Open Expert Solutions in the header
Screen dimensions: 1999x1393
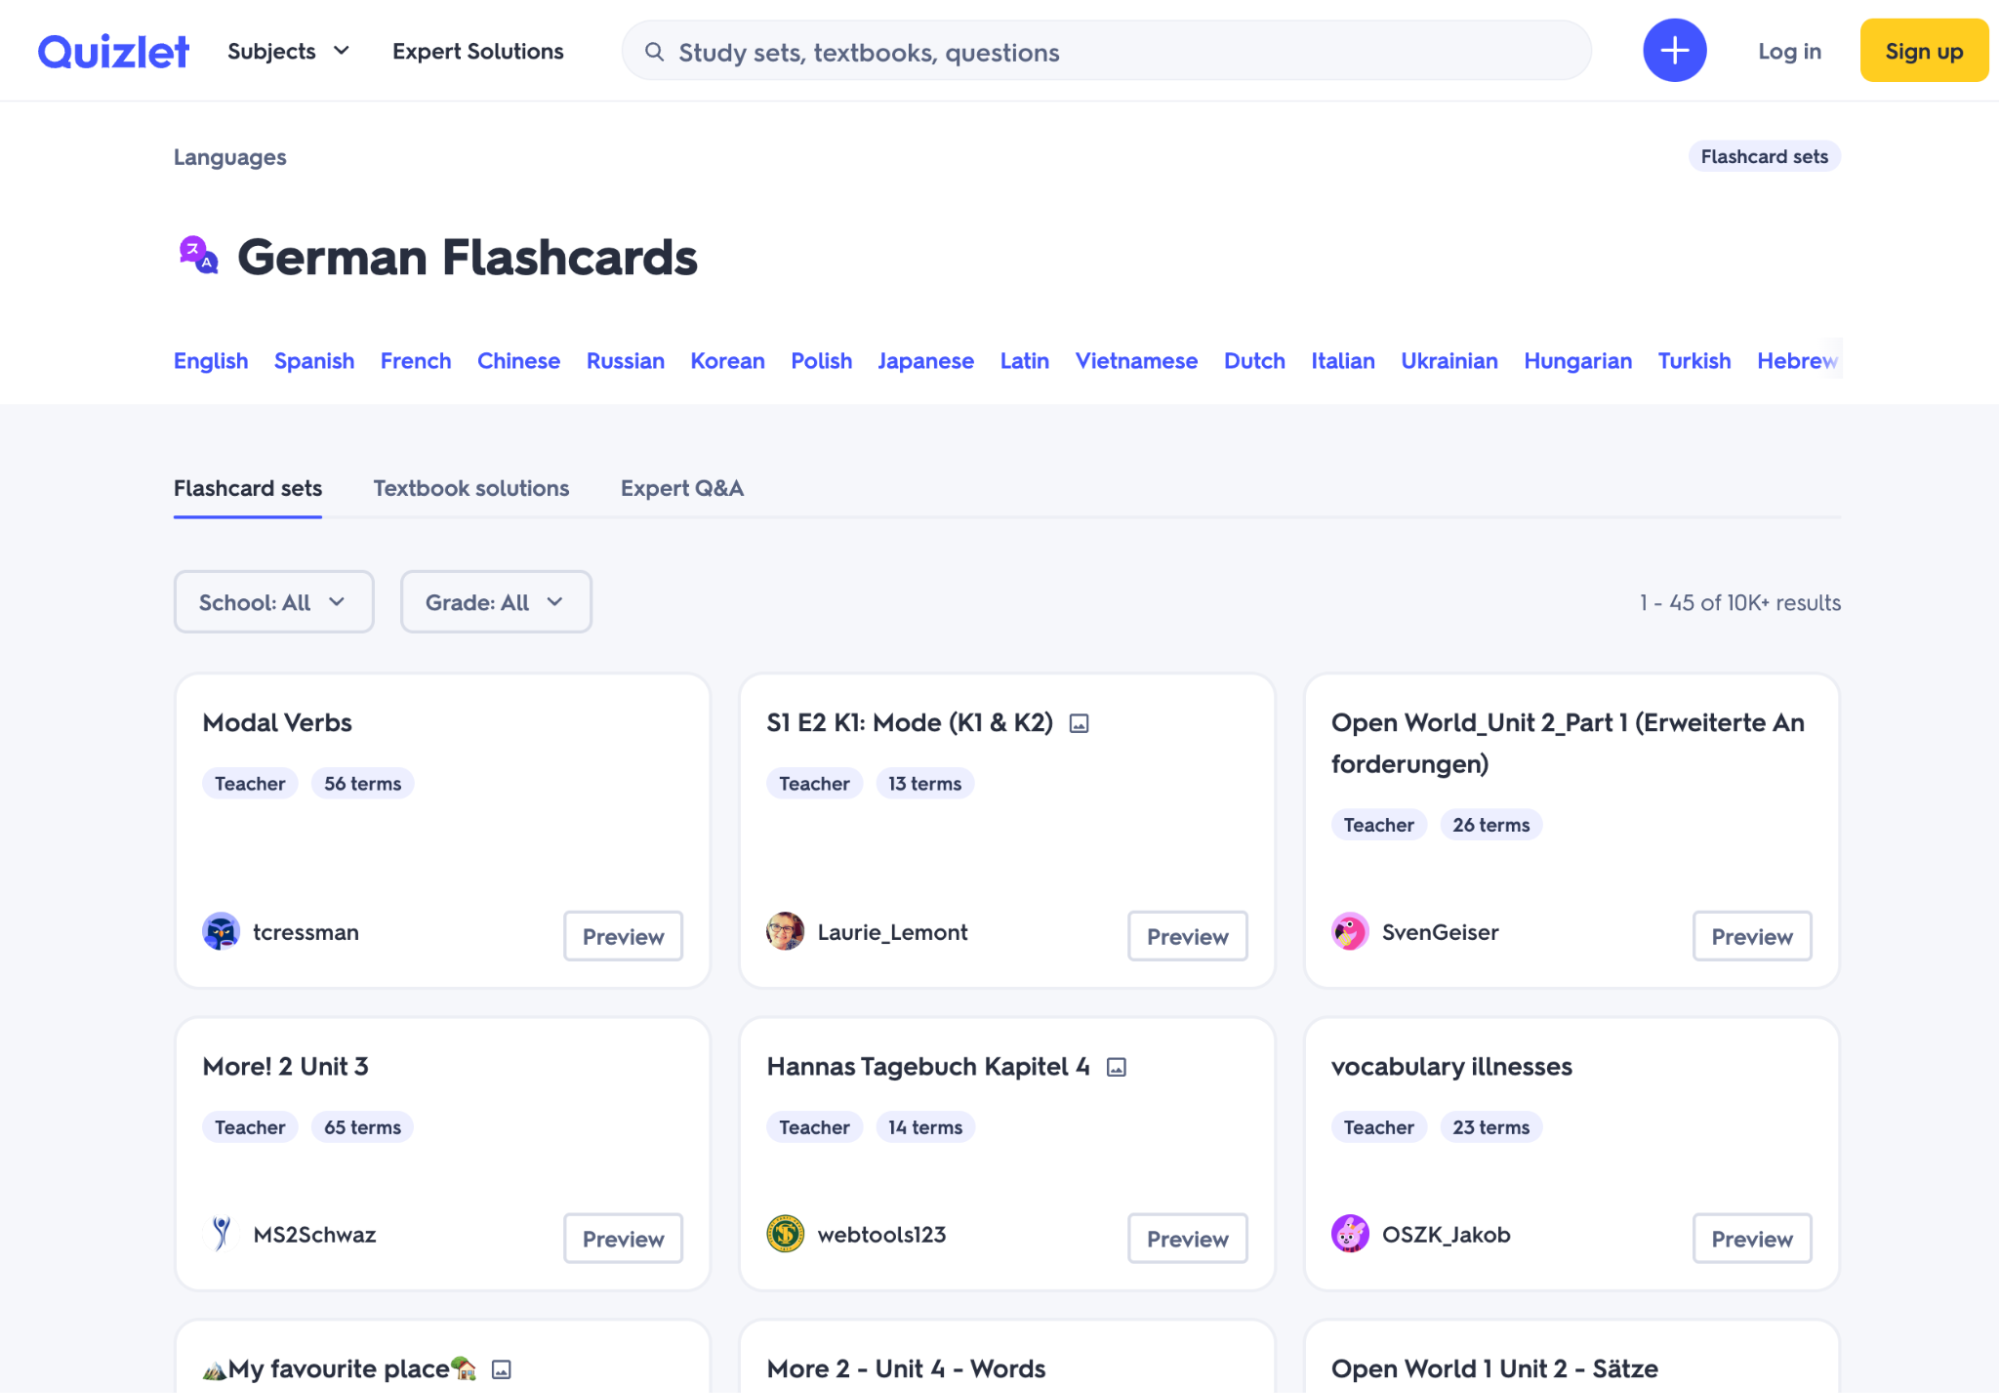point(478,51)
